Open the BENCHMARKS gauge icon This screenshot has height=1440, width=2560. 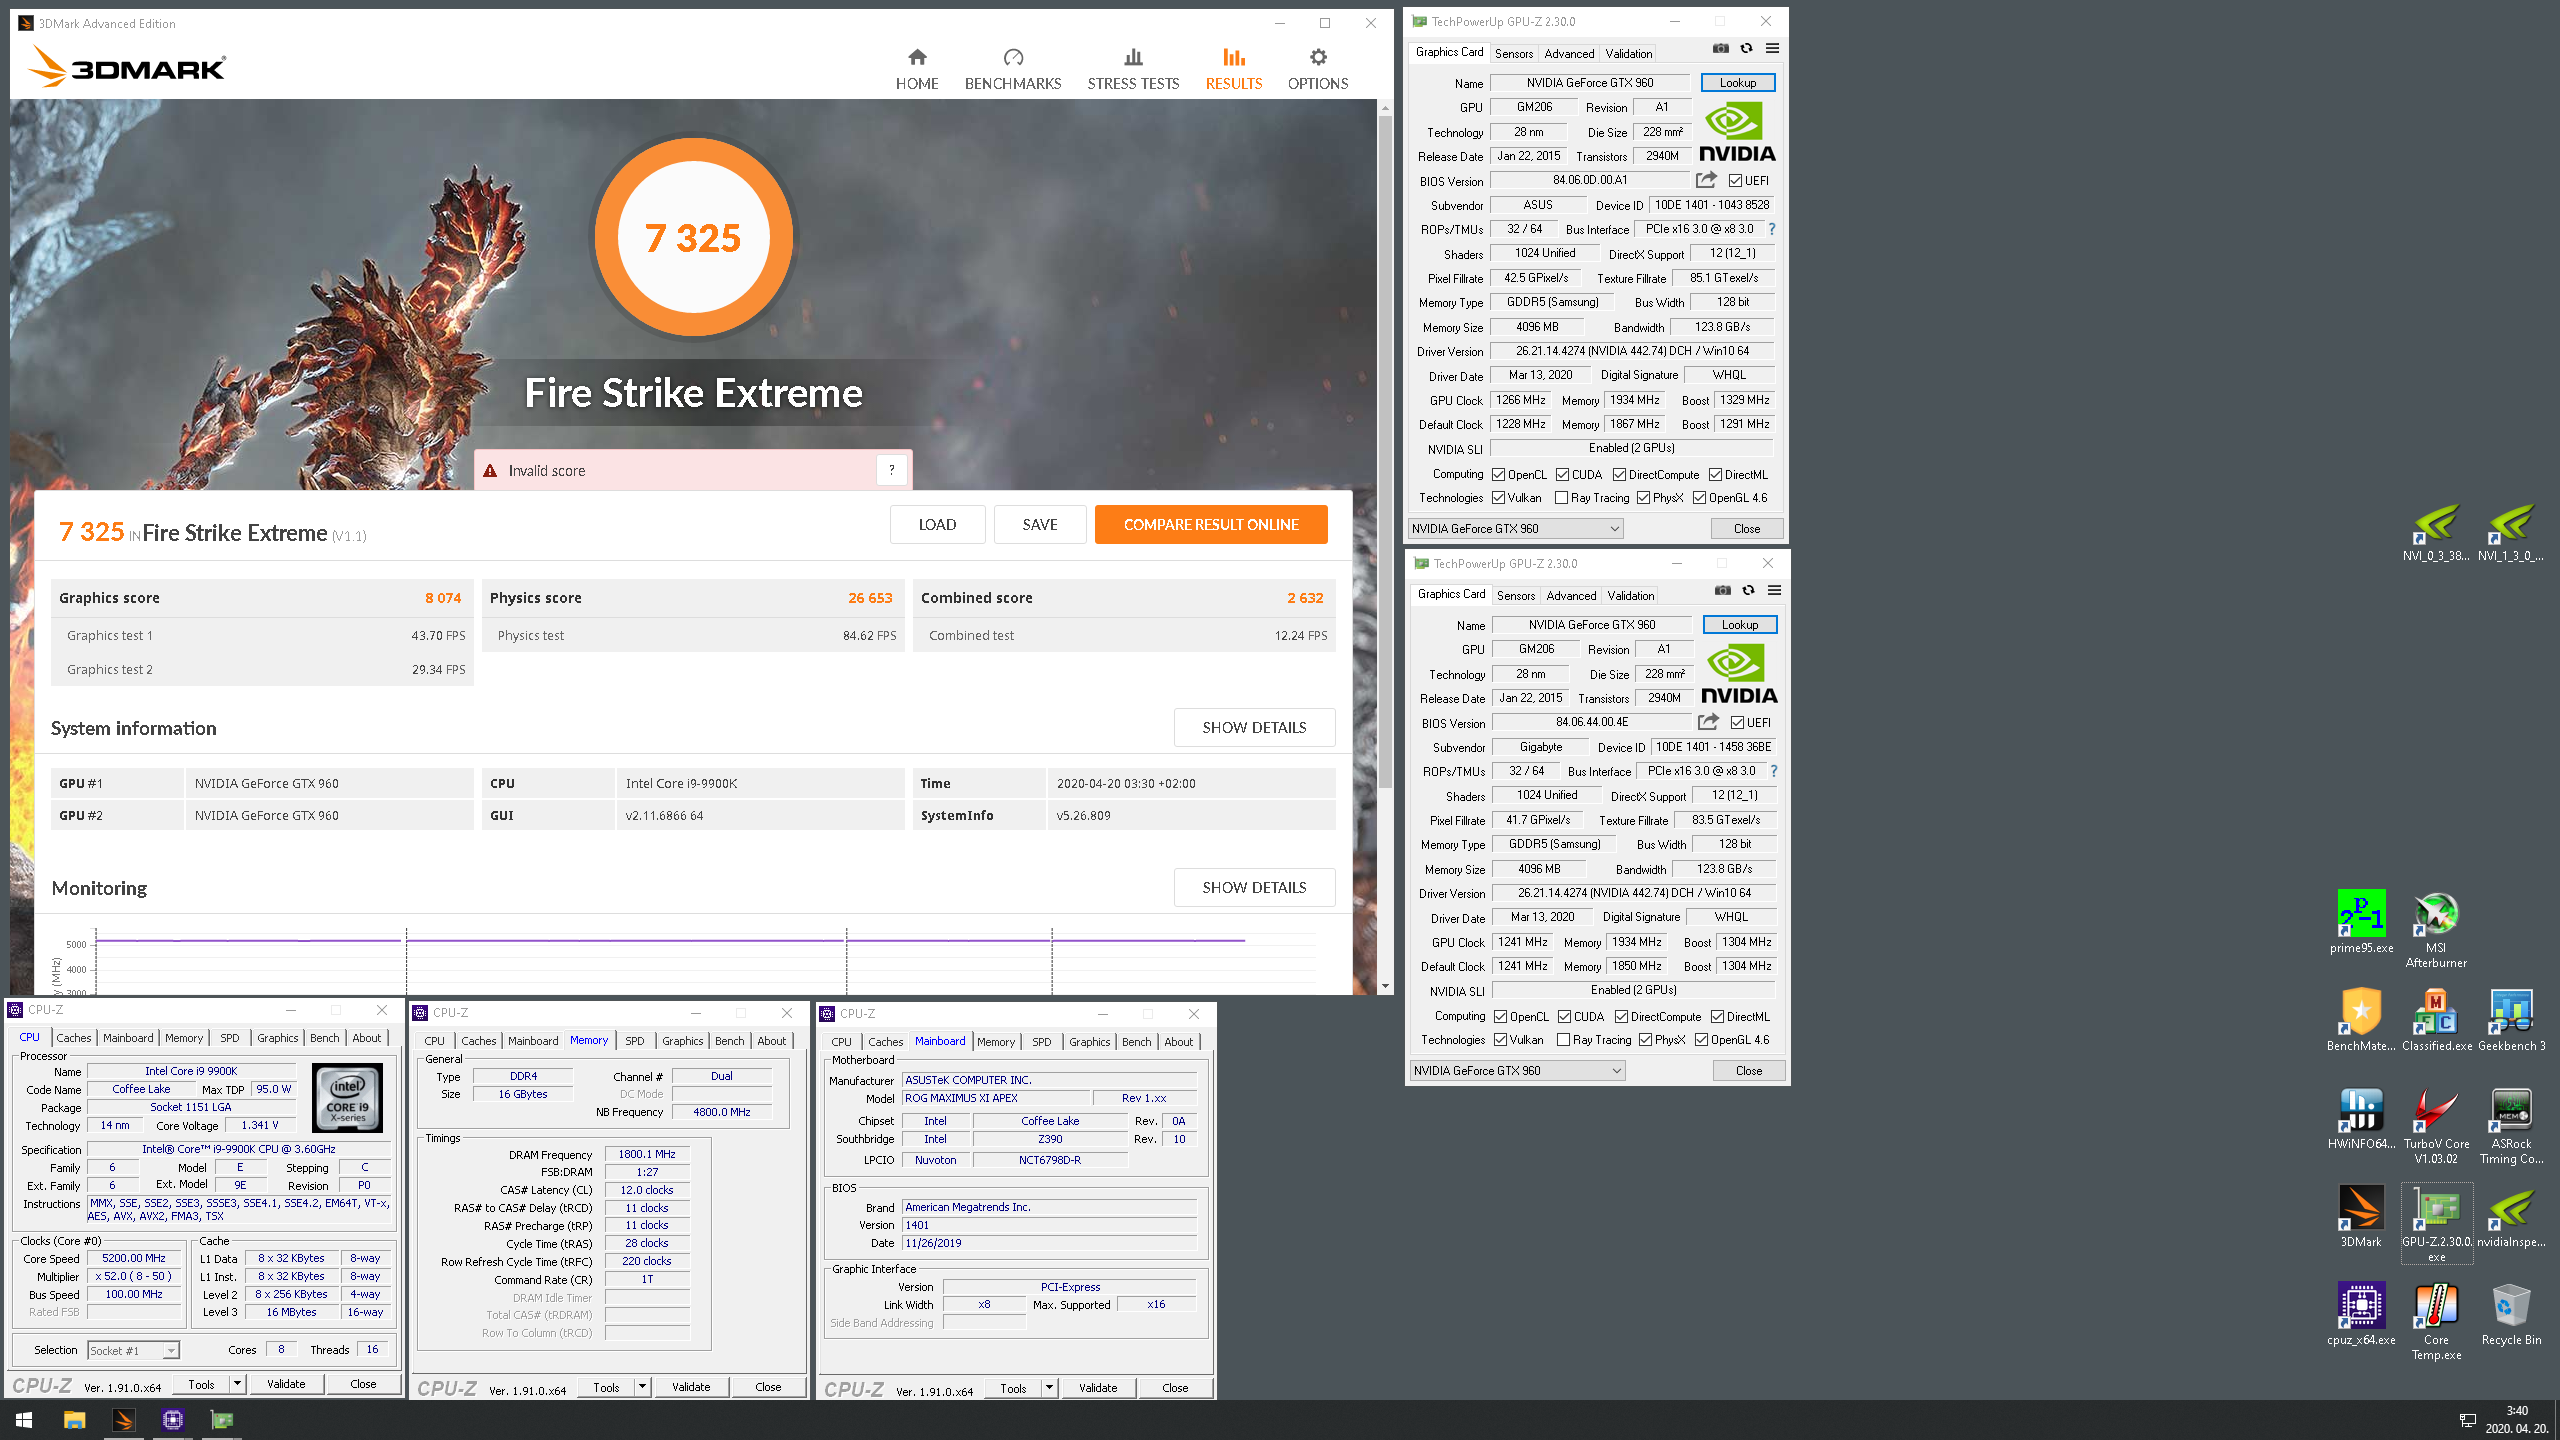click(1013, 57)
